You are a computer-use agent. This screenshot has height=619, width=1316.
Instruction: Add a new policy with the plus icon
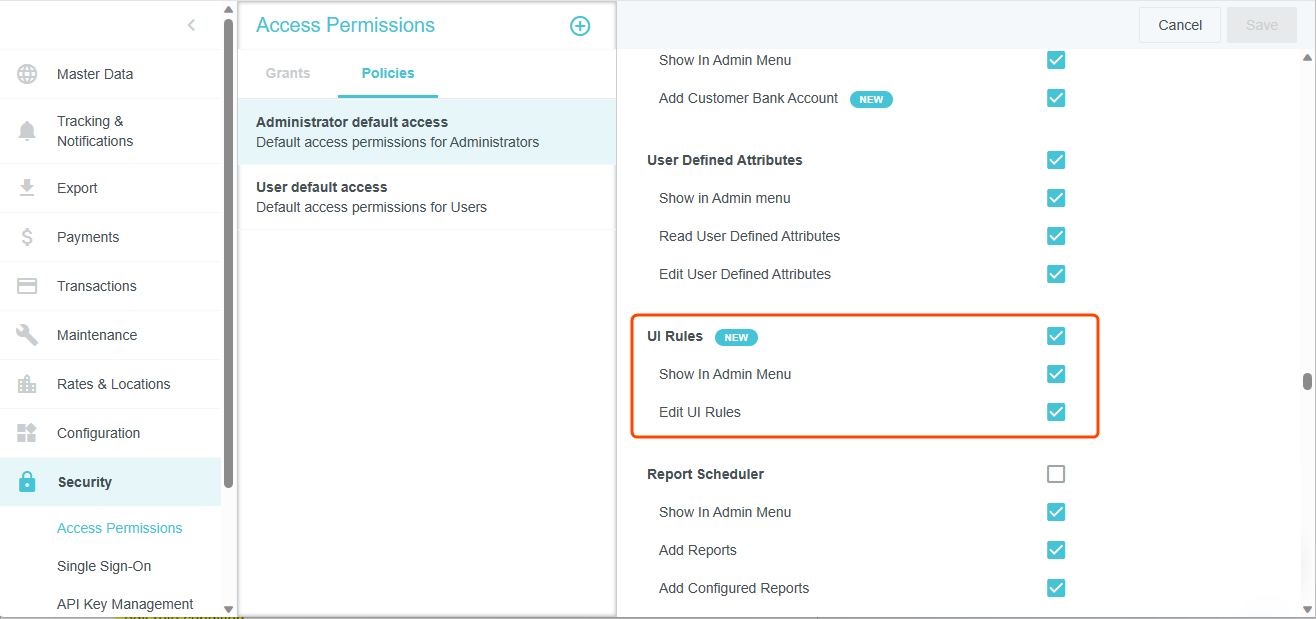[580, 26]
